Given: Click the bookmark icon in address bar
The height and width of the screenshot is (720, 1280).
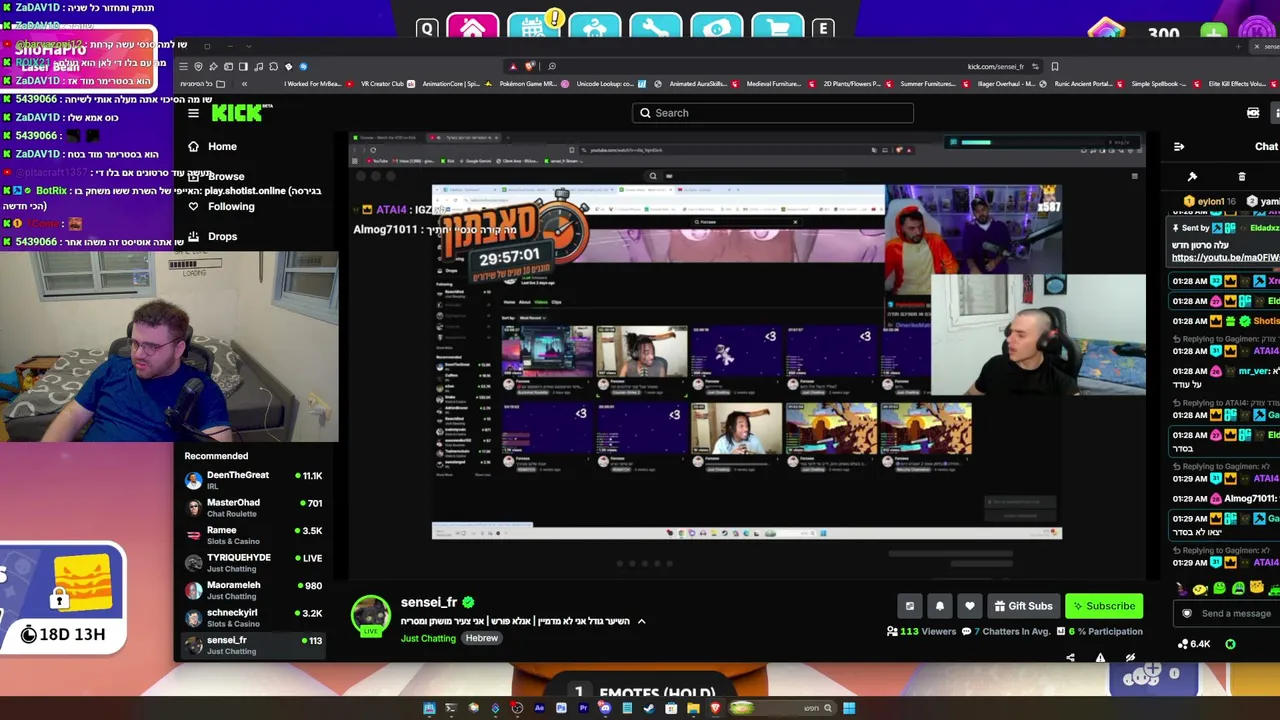Looking at the screenshot, I should (x=1054, y=67).
